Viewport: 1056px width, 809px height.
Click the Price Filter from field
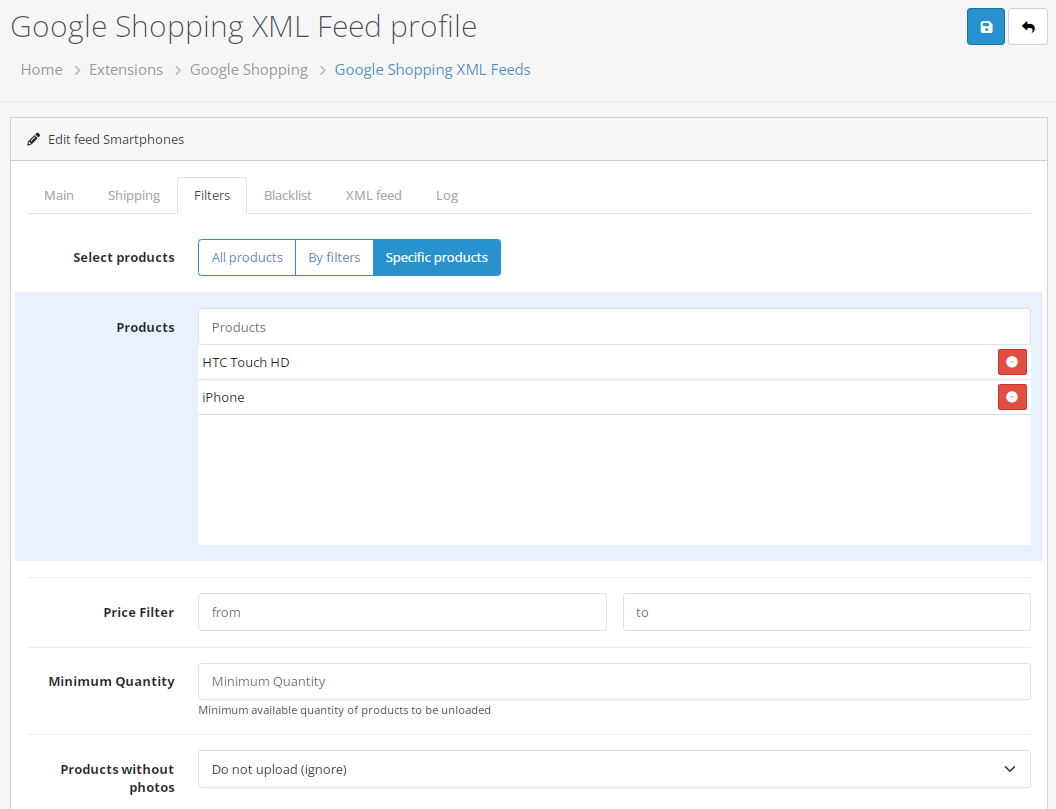tap(402, 612)
